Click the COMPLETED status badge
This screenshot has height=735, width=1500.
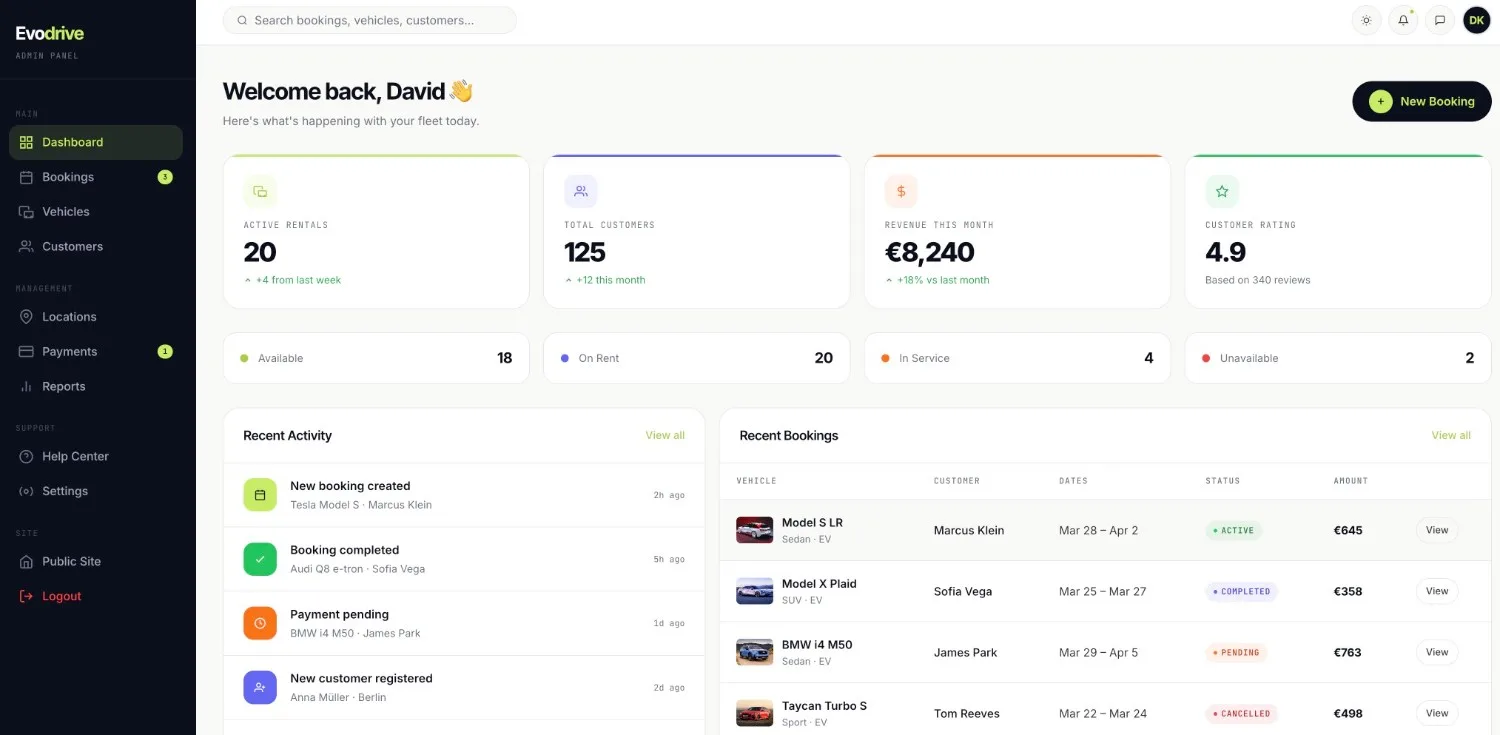(x=1242, y=592)
